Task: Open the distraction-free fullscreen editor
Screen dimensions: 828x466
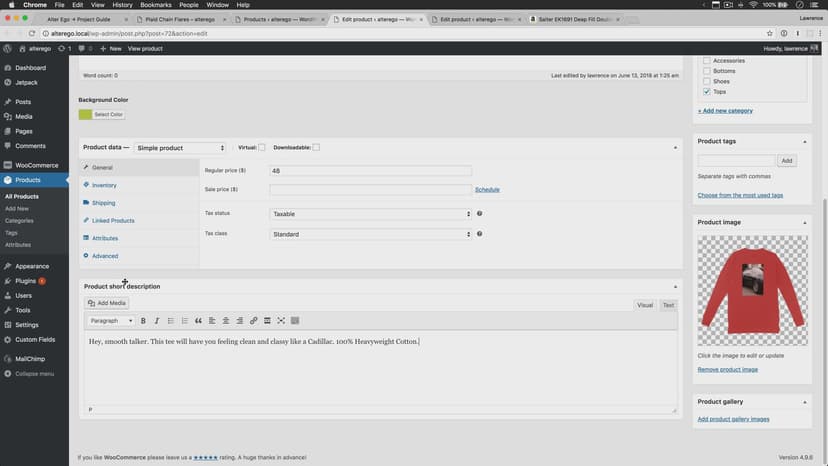Action: [281, 321]
